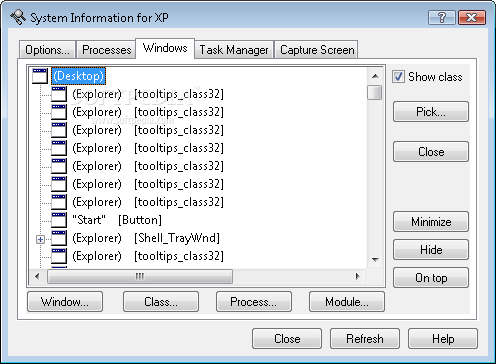Click the bottom Close dialog button

tap(287, 339)
